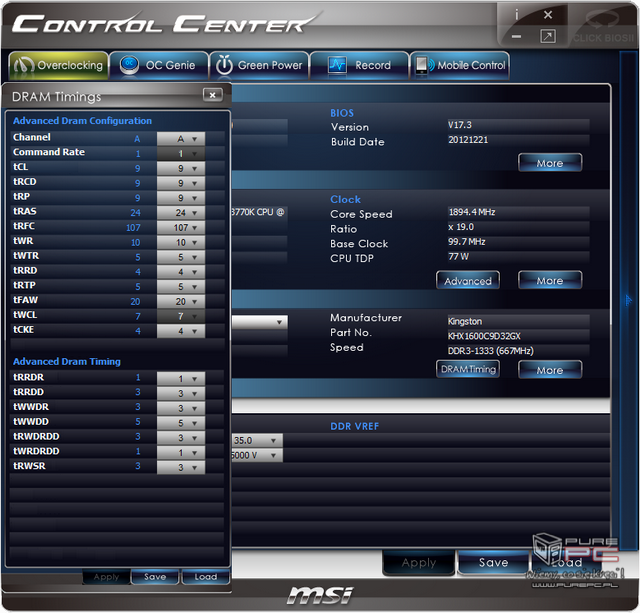Click the Advanced Dram Timing heading
This screenshot has width=640, height=613.
(x=67, y=362)
